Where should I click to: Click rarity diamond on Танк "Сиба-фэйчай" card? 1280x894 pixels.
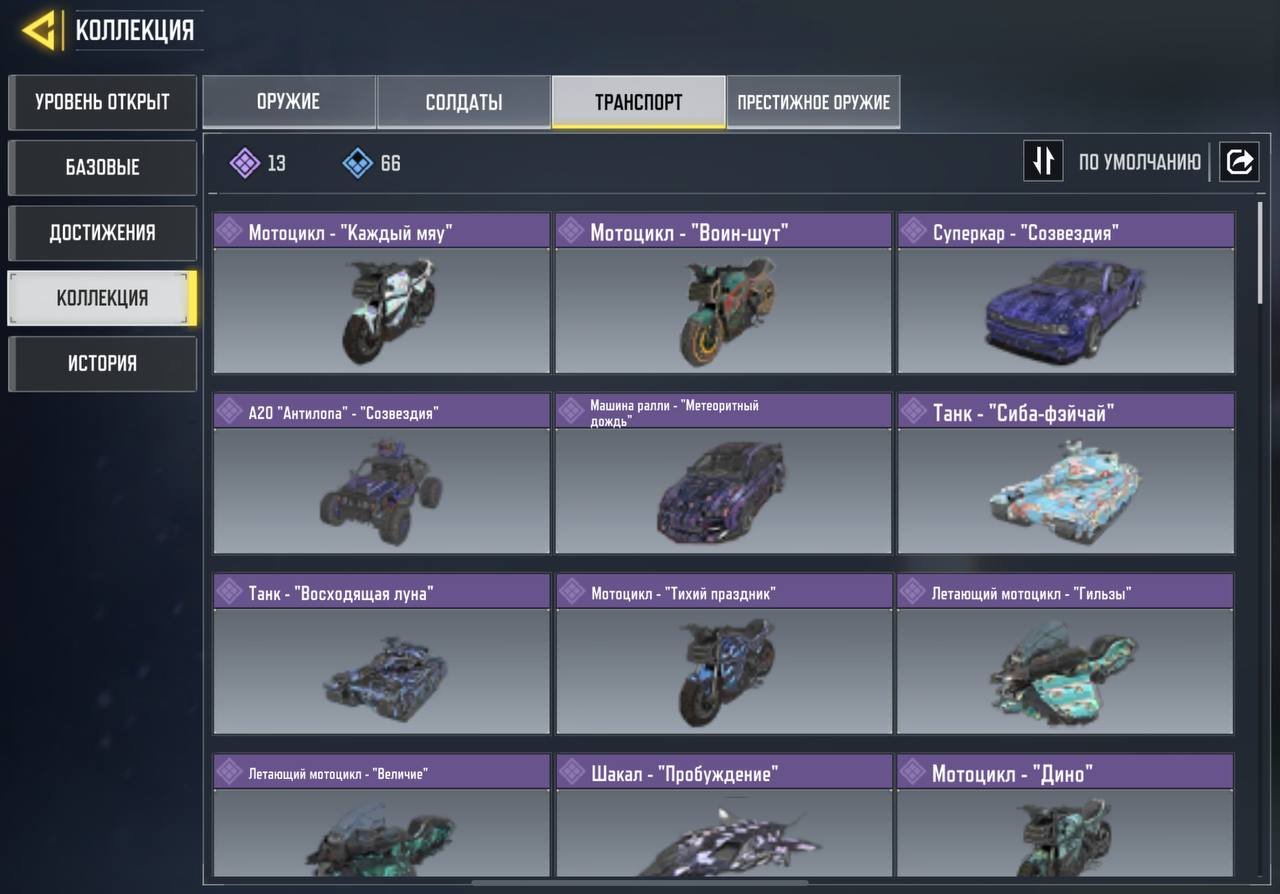tap(913, 411)
